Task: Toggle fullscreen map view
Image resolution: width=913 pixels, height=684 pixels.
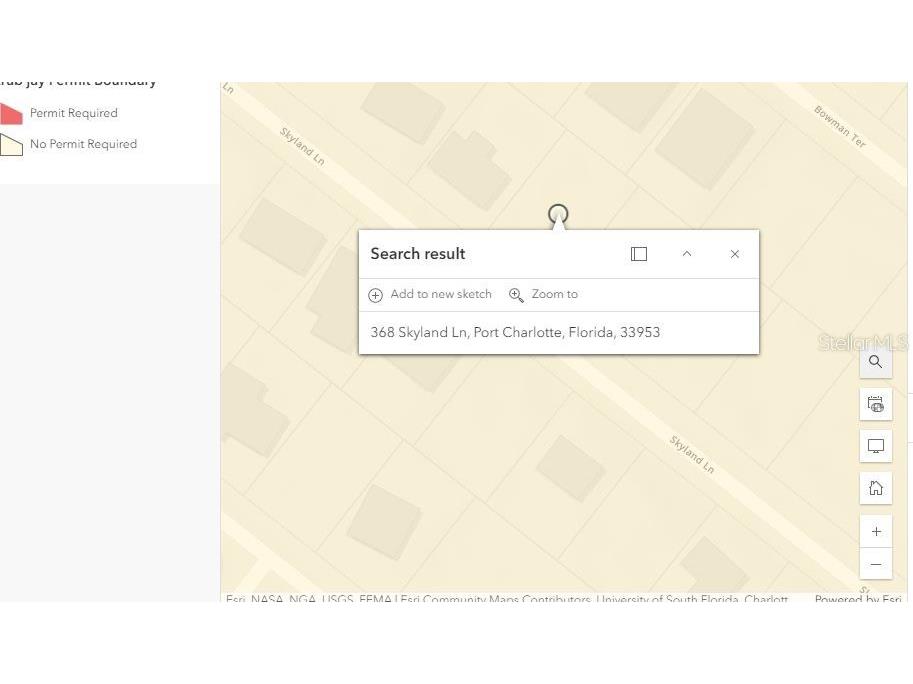Action: point(875,446)
